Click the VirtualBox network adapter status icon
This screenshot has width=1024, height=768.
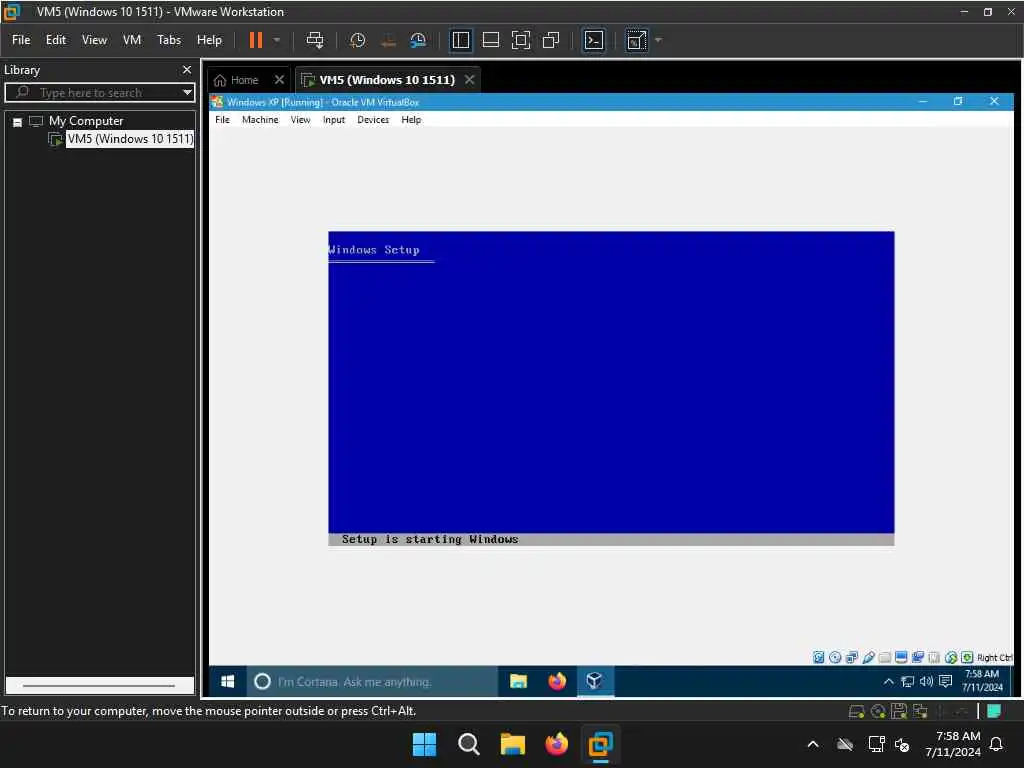coord(852,657)
